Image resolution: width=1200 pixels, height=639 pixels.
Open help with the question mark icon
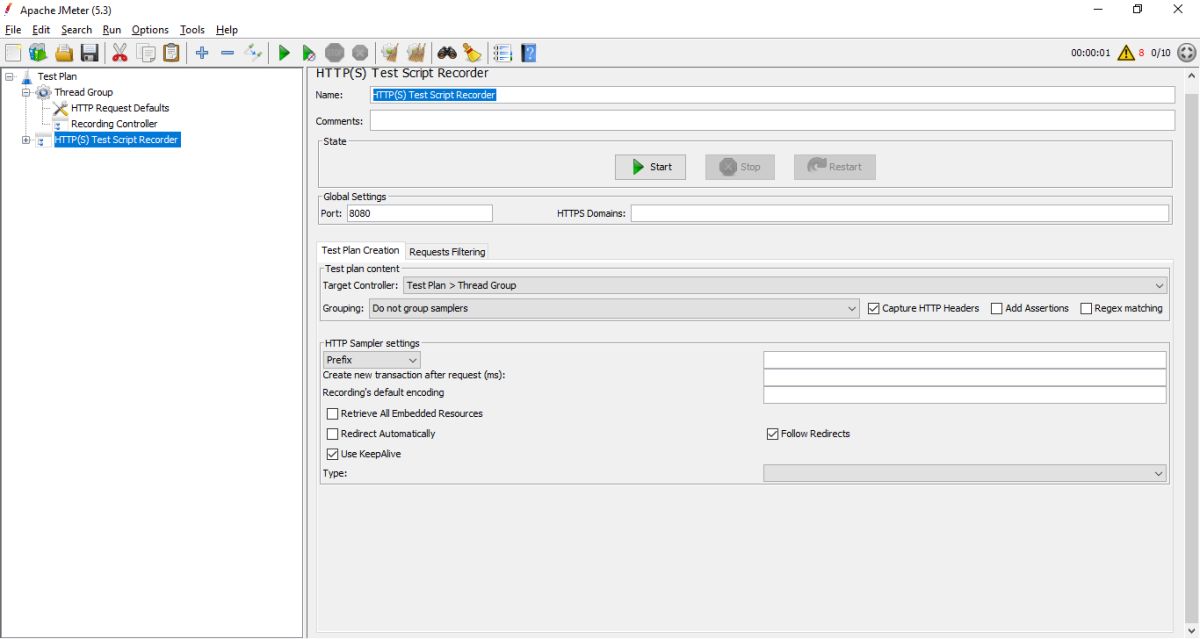[x=529, y=53]
